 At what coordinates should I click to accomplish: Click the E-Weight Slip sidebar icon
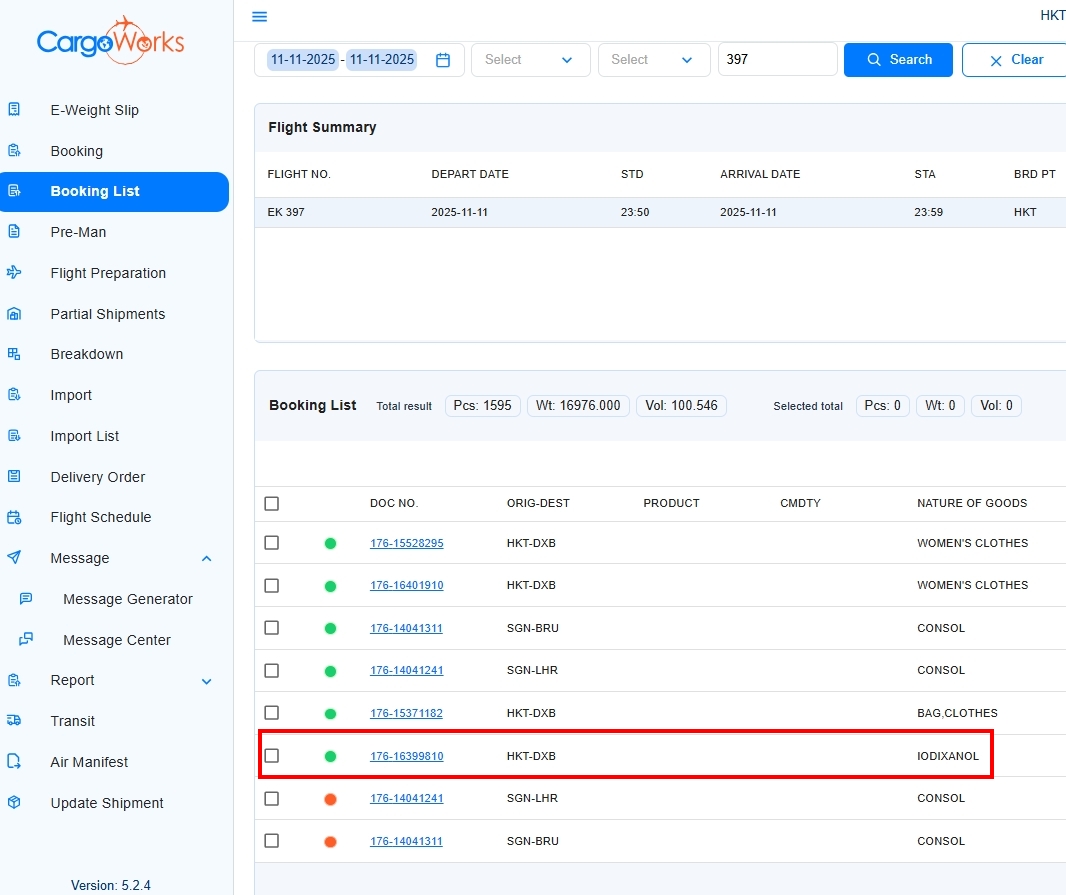point(14,110)
